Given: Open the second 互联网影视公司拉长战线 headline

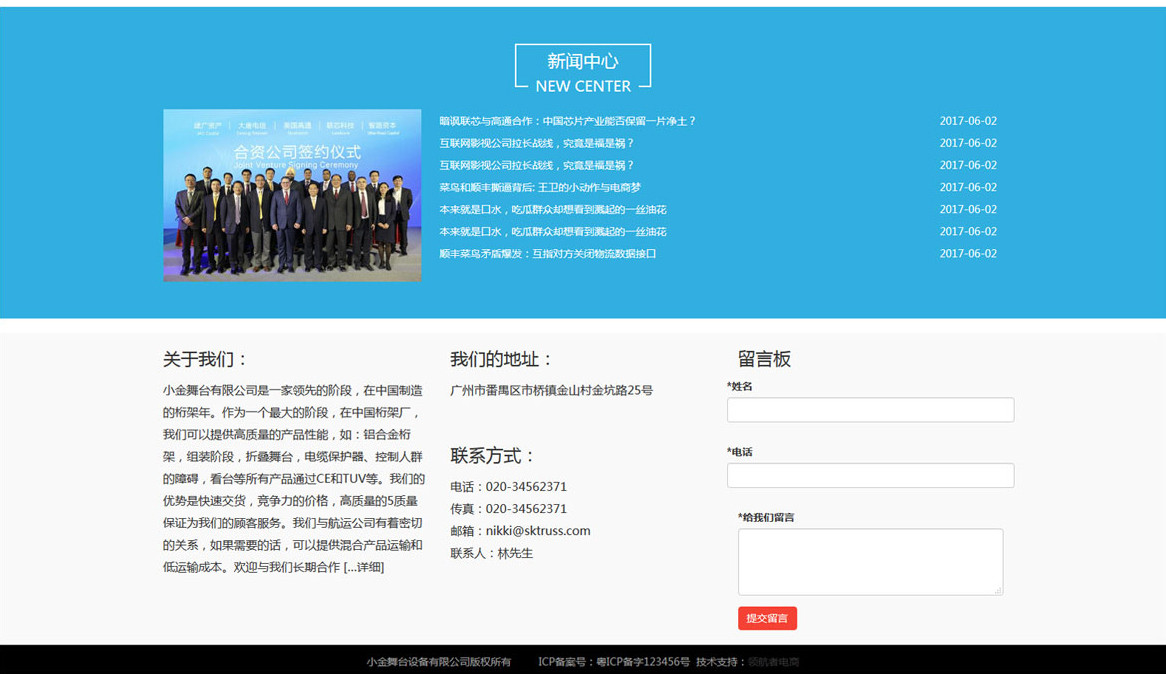Looking at the screenshot, I should [x=537, y=165].
